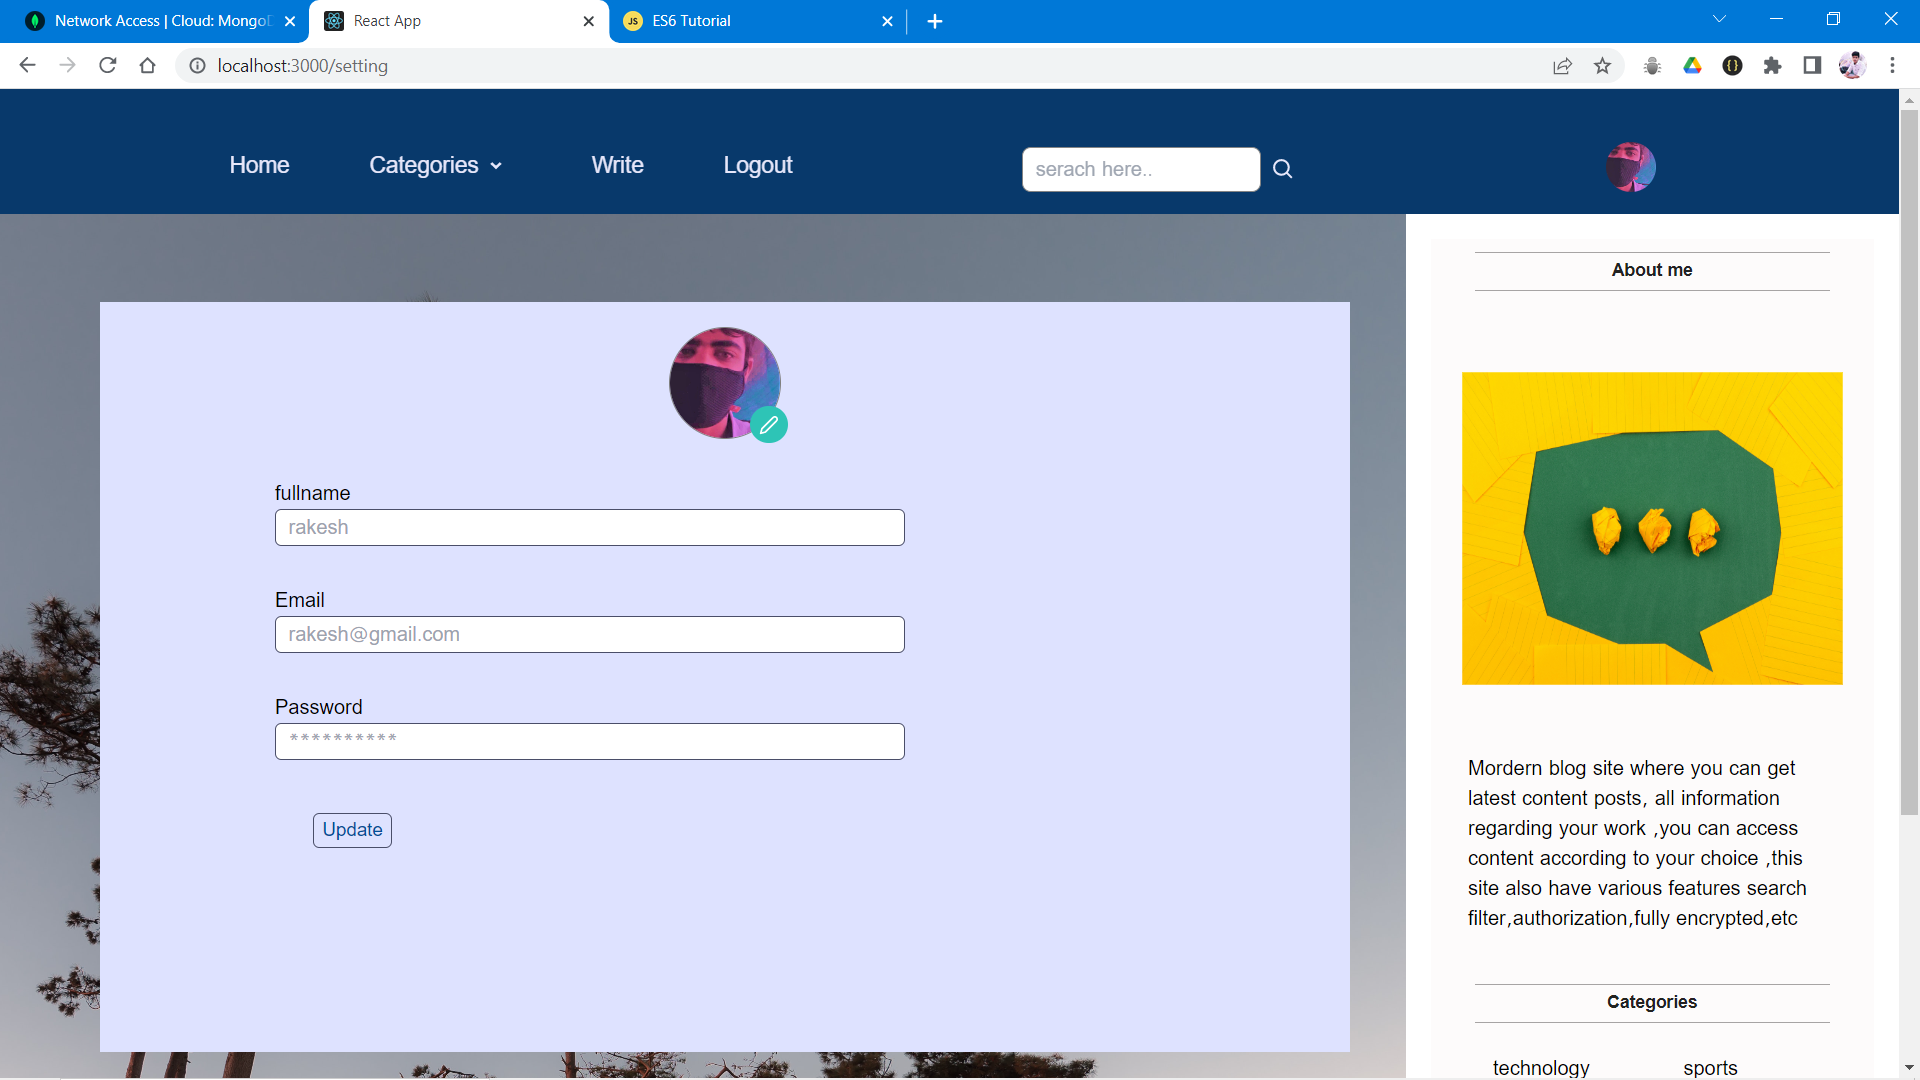1920x1080 pixels.
Task: Switch to the ES6 Tutorial tab
Action: pyautogui.click(x=750, y=21)
